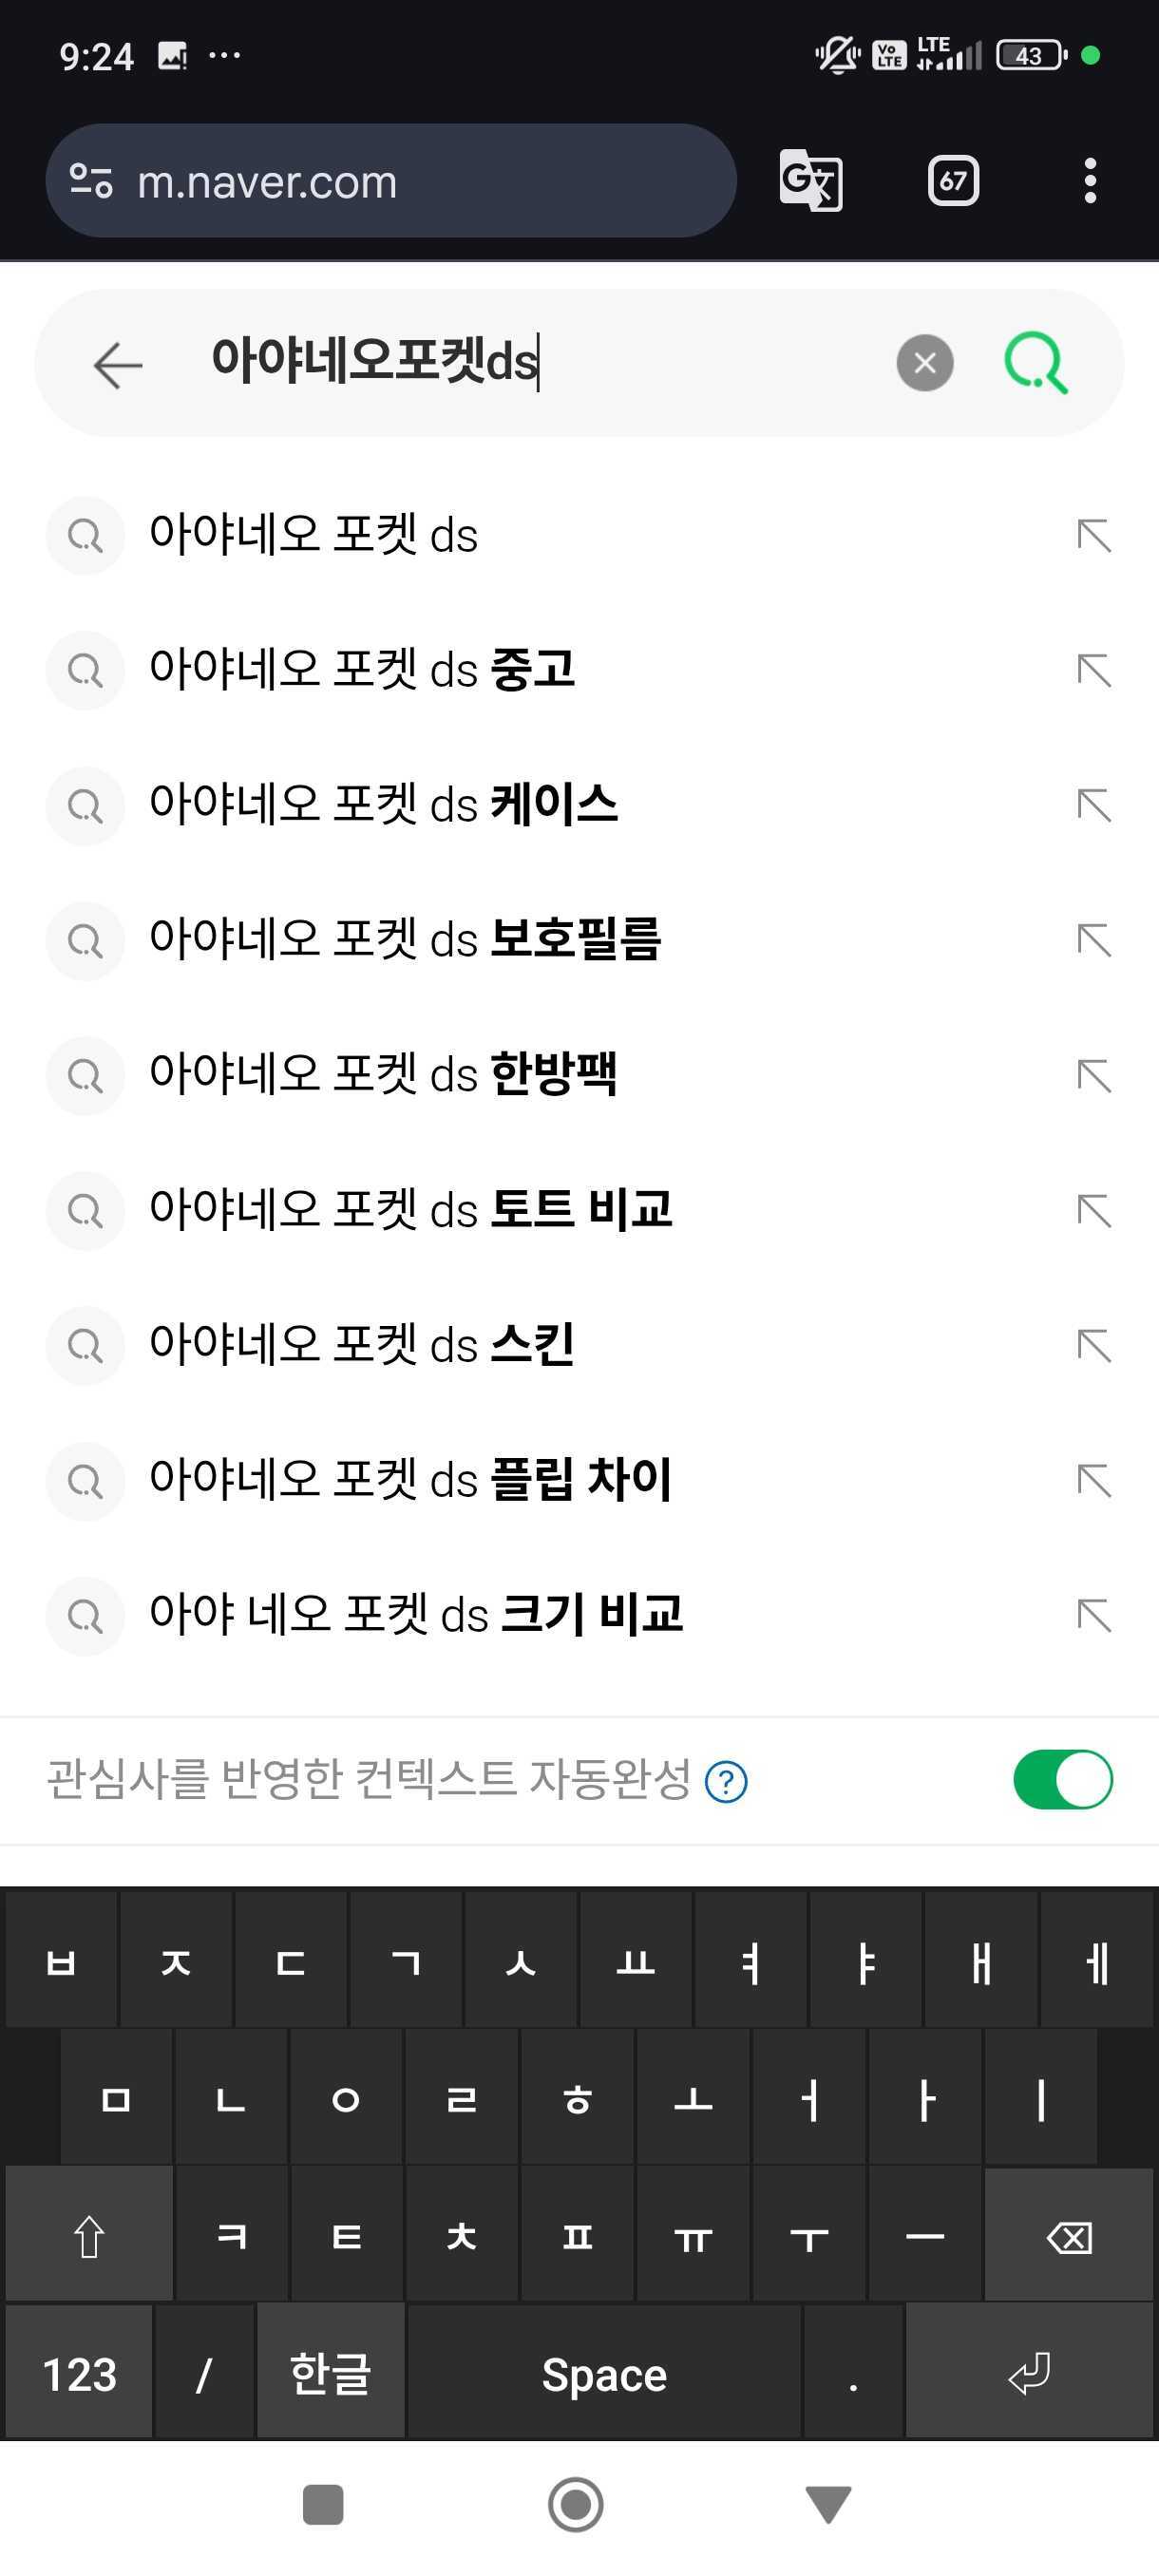
Task: Switch keyboard language with 한글 key
Action: (330, 2374)
